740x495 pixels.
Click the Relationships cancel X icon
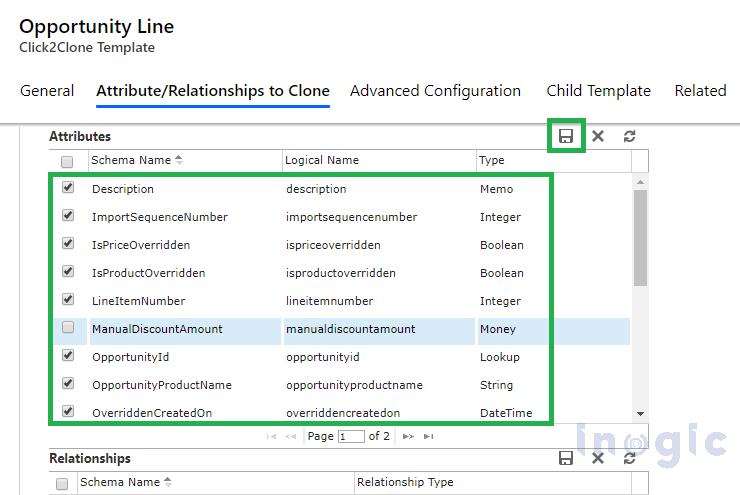tap(598, 458)
